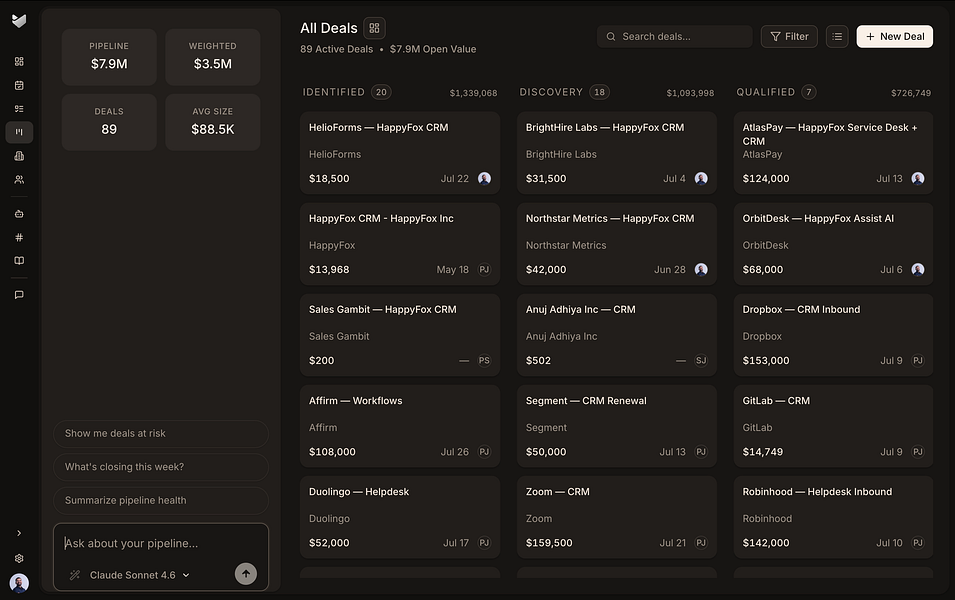The width and height of the screenshot is (955, 600).
Task: Click SJ owner badge on Anuj Adhiya card
Action: [x=701, y=361]
